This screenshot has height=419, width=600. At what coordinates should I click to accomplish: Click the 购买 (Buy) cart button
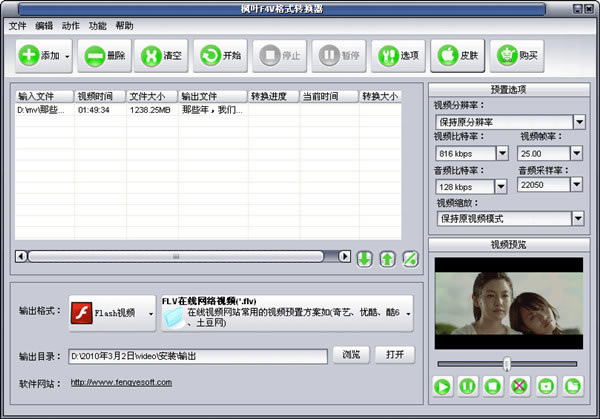point(516,56)
